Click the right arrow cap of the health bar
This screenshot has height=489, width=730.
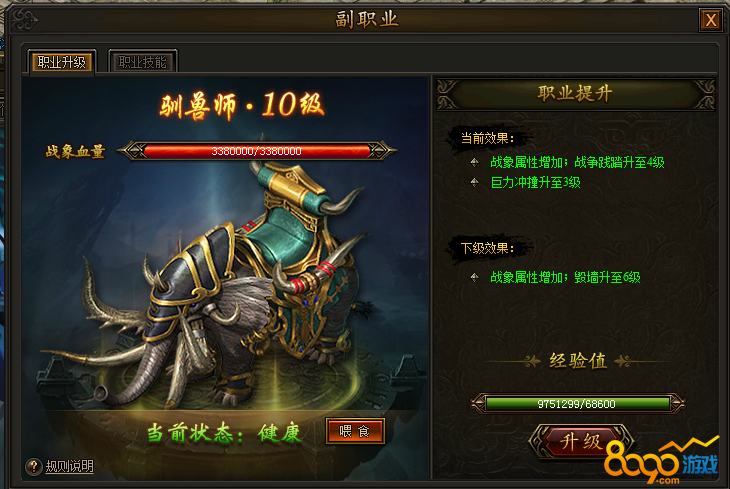coord(383,150)
